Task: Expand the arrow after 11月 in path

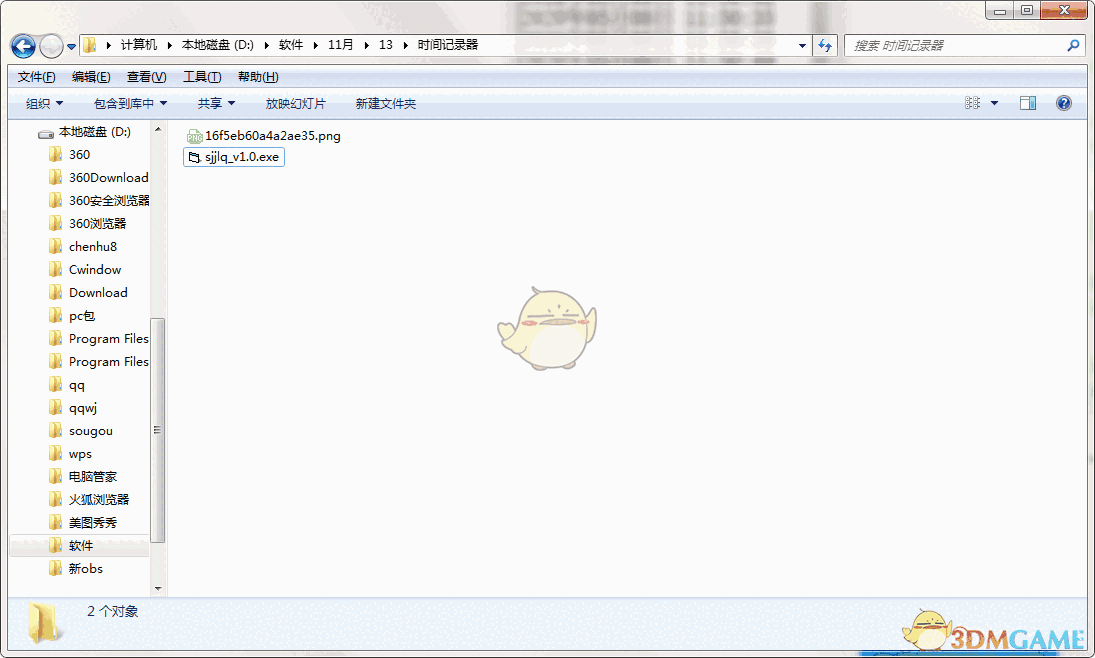Action: [x=366, y=45]
